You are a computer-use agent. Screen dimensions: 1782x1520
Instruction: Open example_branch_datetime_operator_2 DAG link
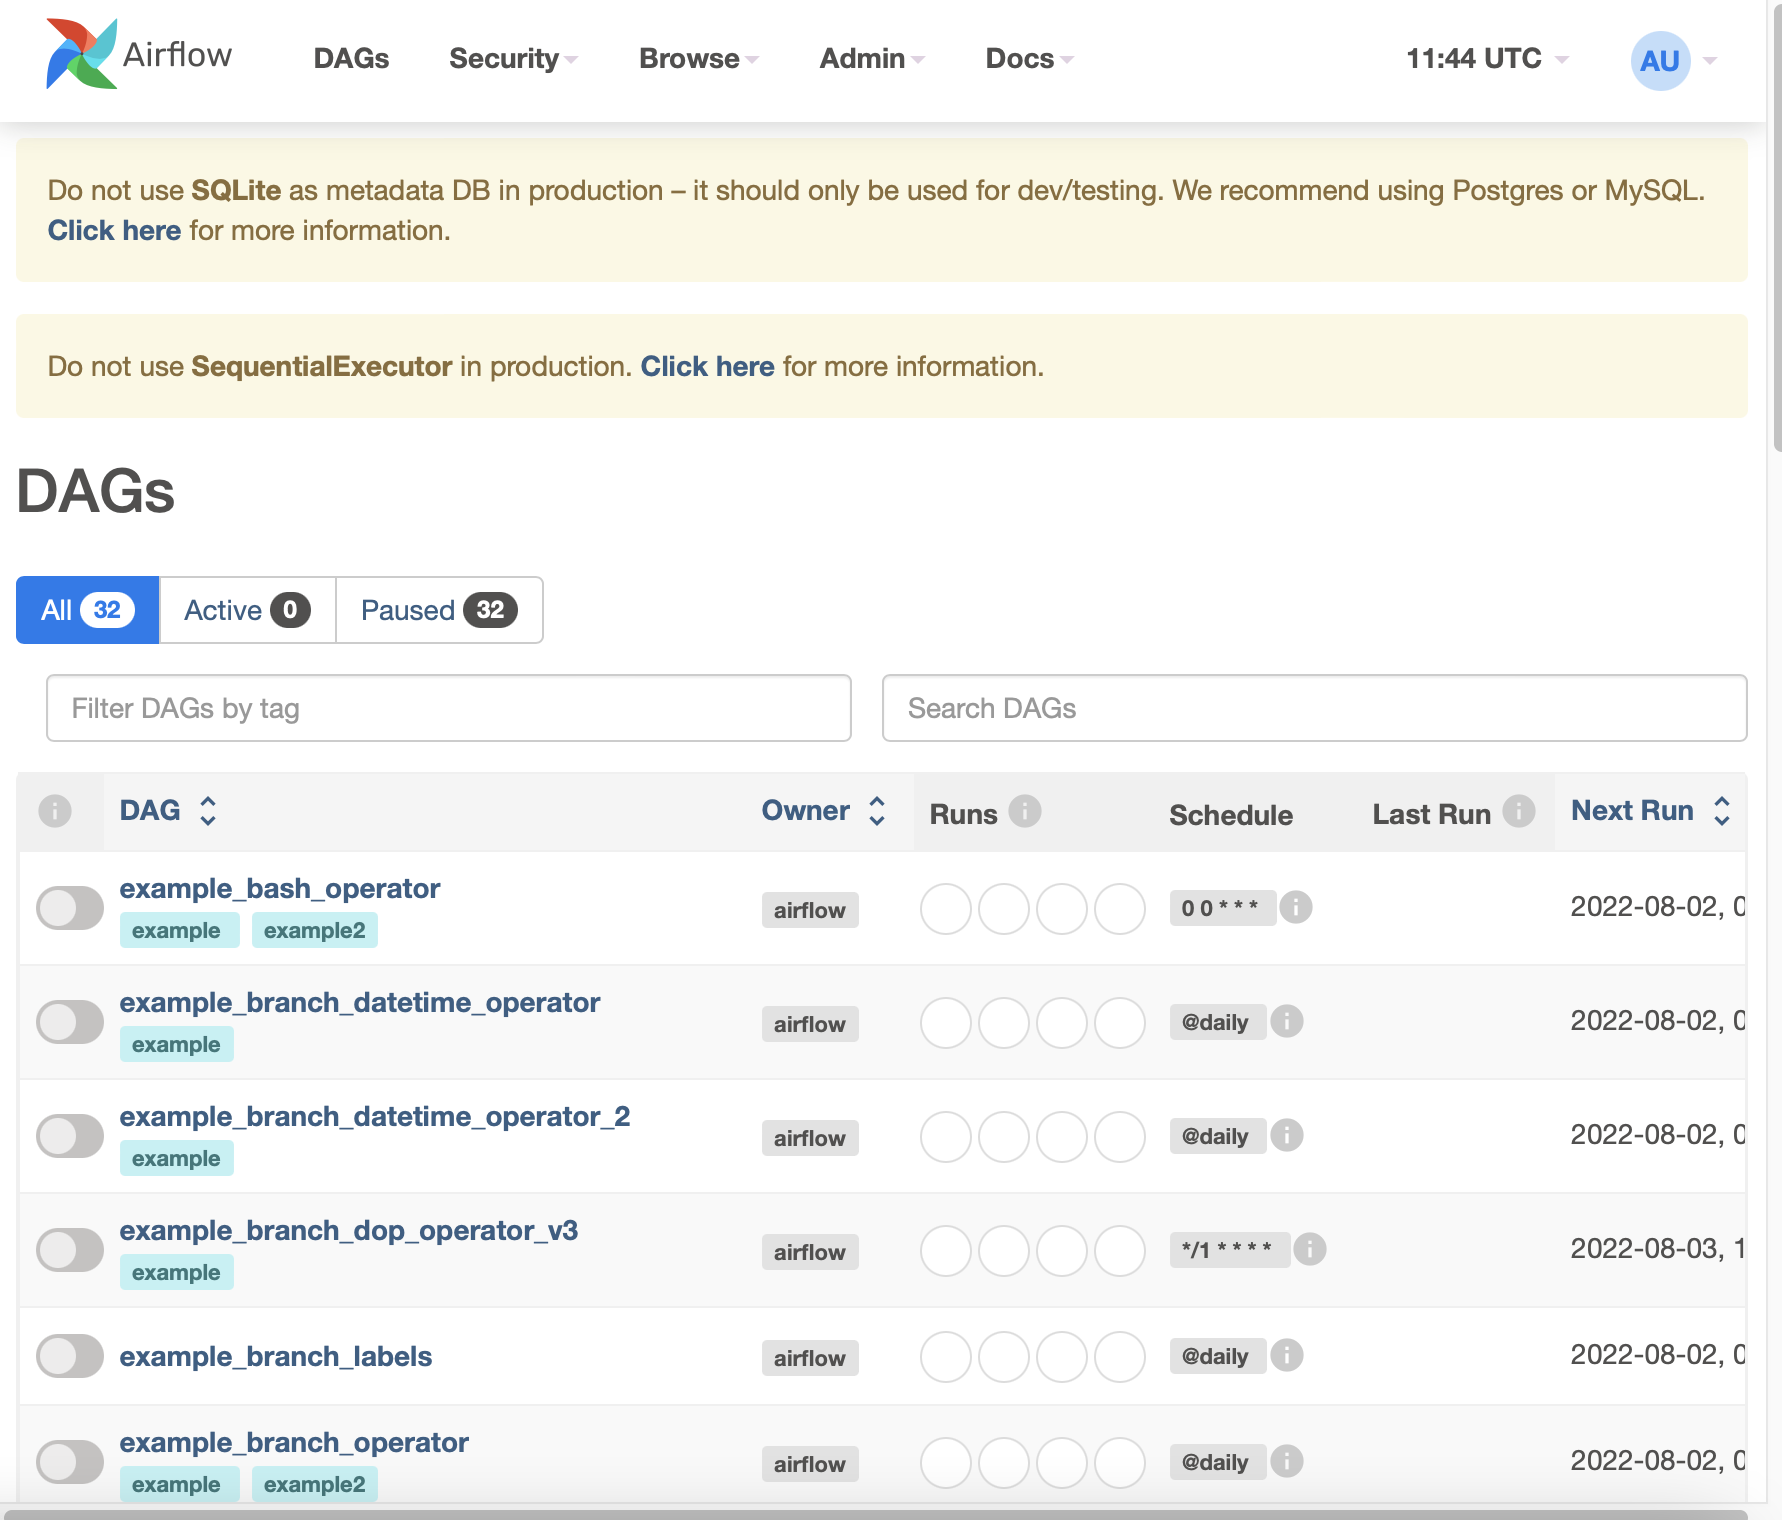(375, 1116)
